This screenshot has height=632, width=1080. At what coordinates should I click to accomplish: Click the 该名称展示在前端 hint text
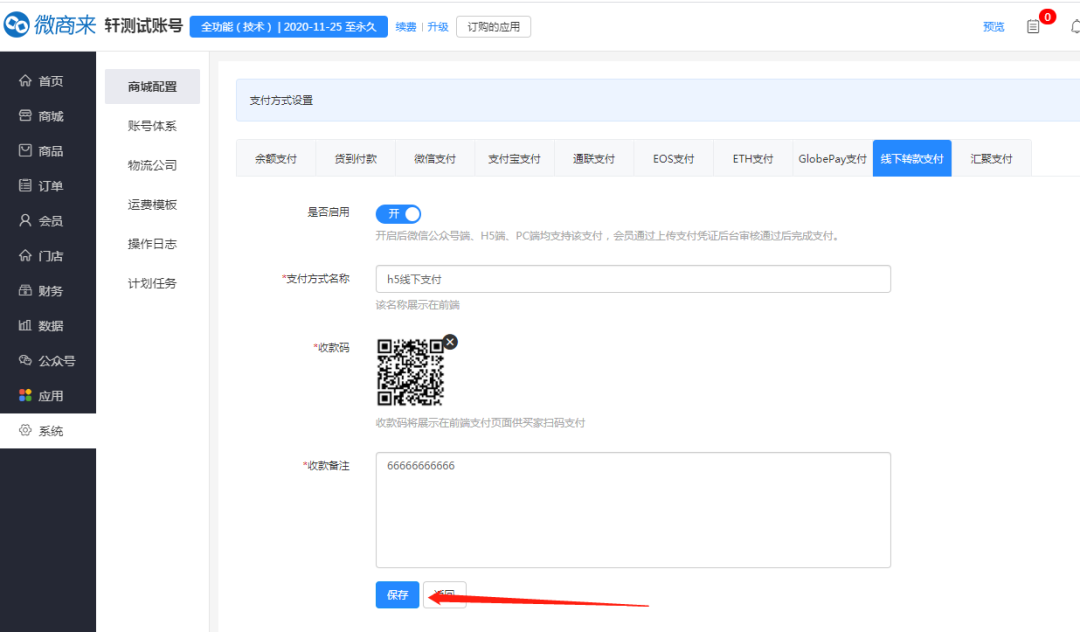point(417,305)
